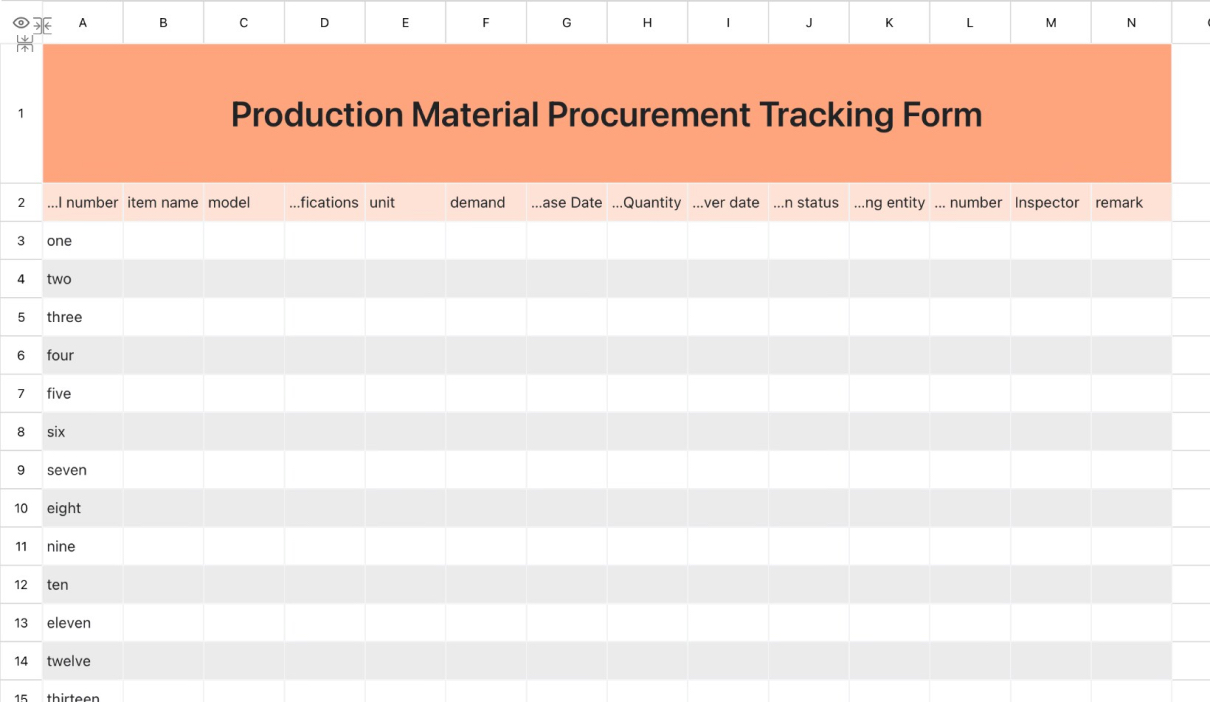1210x702 pixels.
Task: Select column N header
Action: [1132, 22]
